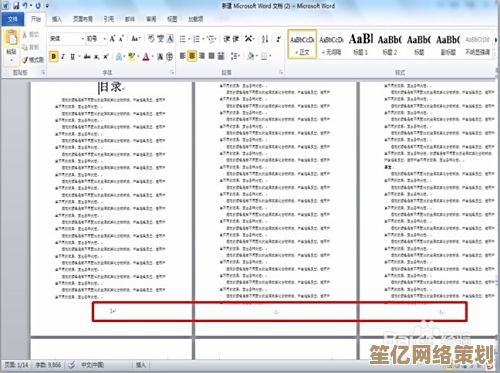Align the text to the left
Image resolution: width=500 pixels, height=373 pixels.
tap(182, 56)
